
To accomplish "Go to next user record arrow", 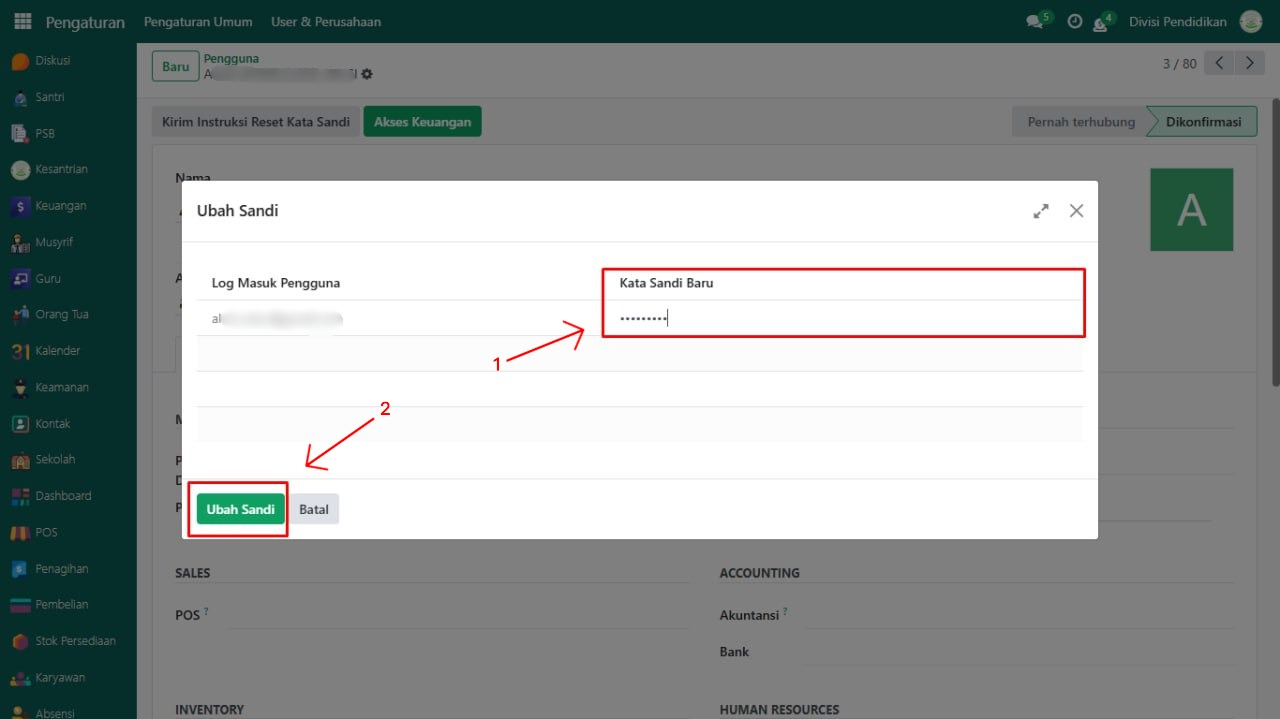I will tap(1249, 63).
